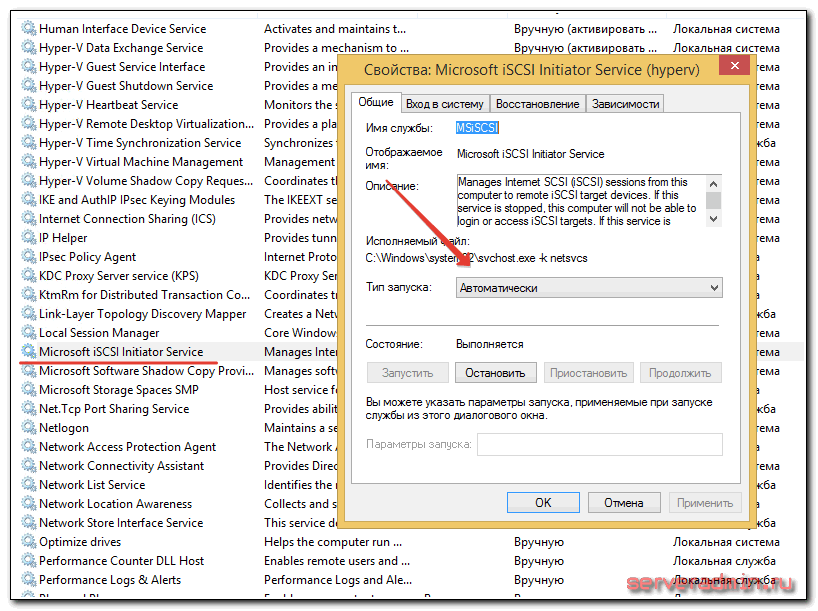Select Performance Counter DLL Host row

122,560
